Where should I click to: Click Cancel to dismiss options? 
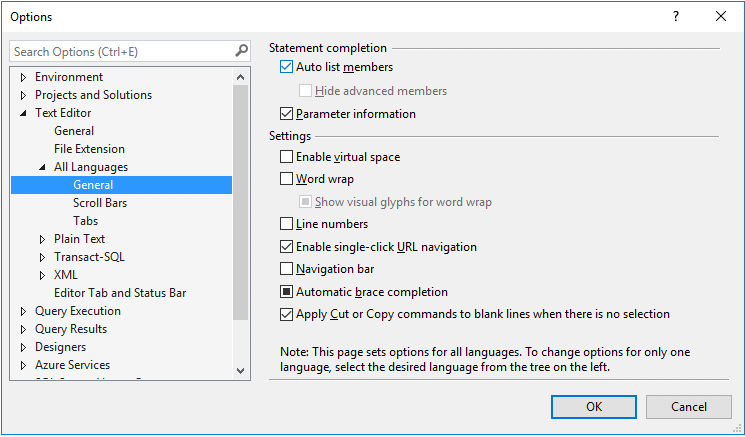688,407
